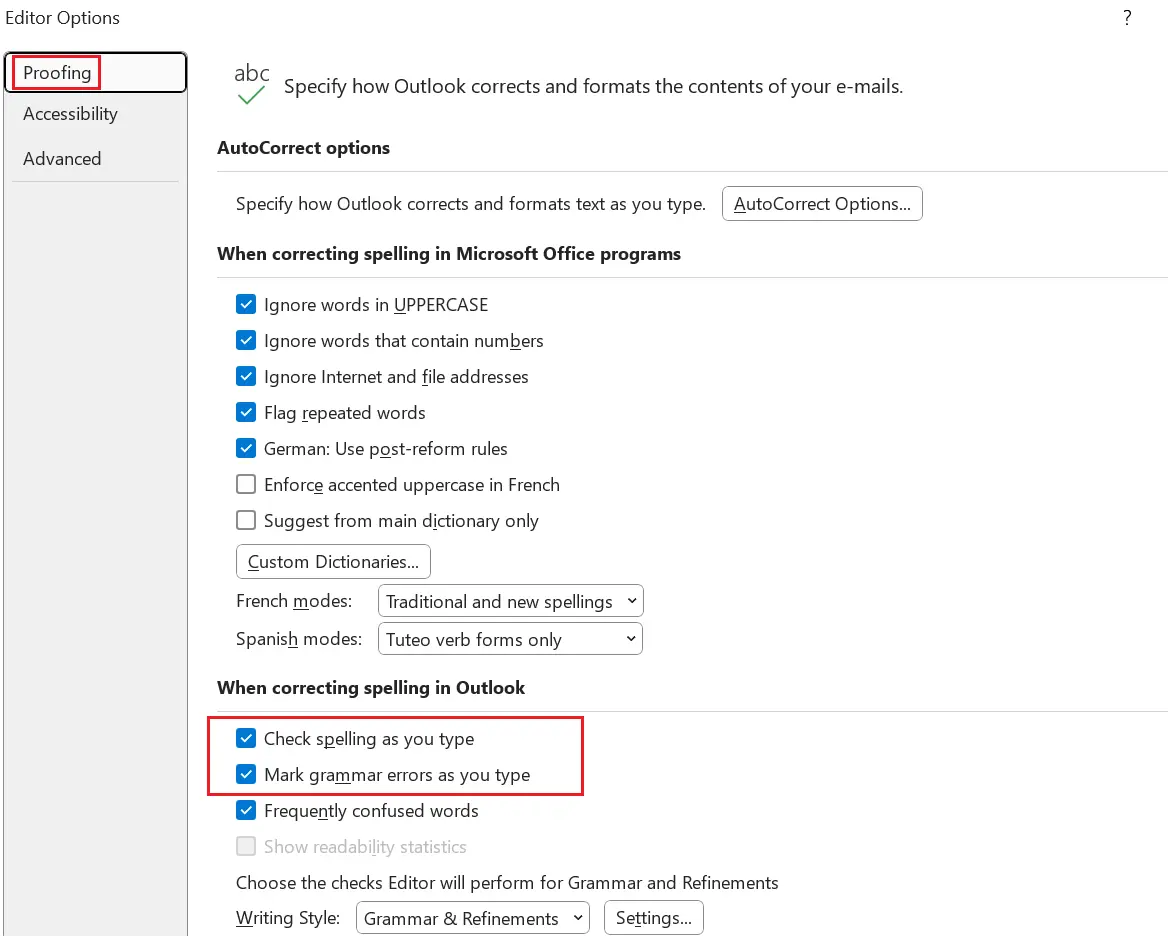Click 'When correcting spelling in Microsoft Office programs'
This screenshot has width=1168, height=936.
448,254
